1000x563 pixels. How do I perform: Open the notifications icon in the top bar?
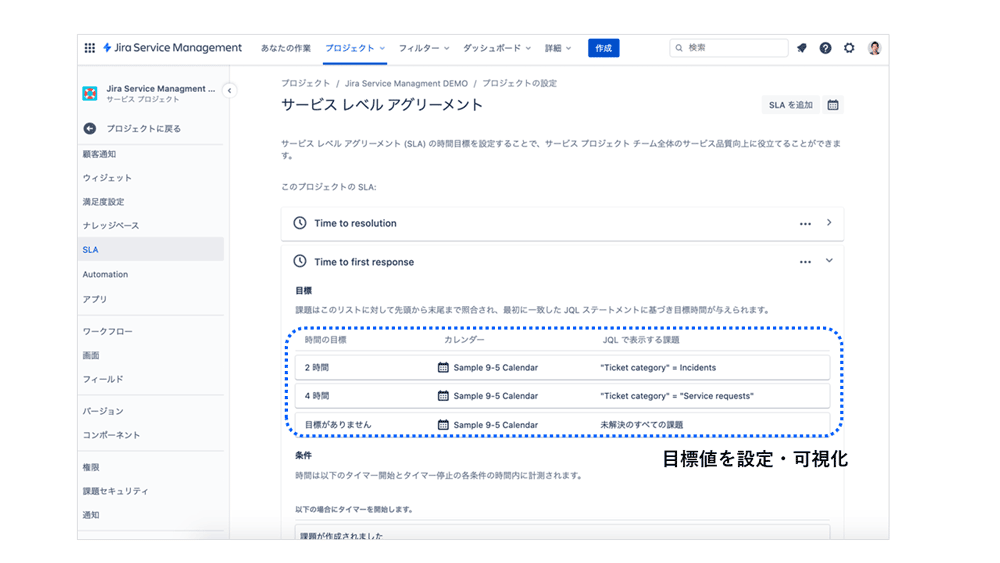point(802,48)
